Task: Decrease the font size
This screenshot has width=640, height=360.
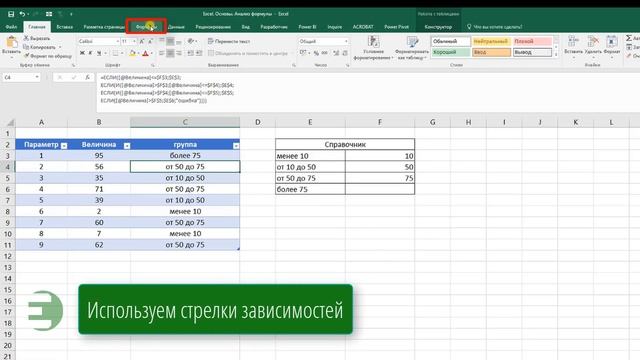Action: [x=150, y=41]
